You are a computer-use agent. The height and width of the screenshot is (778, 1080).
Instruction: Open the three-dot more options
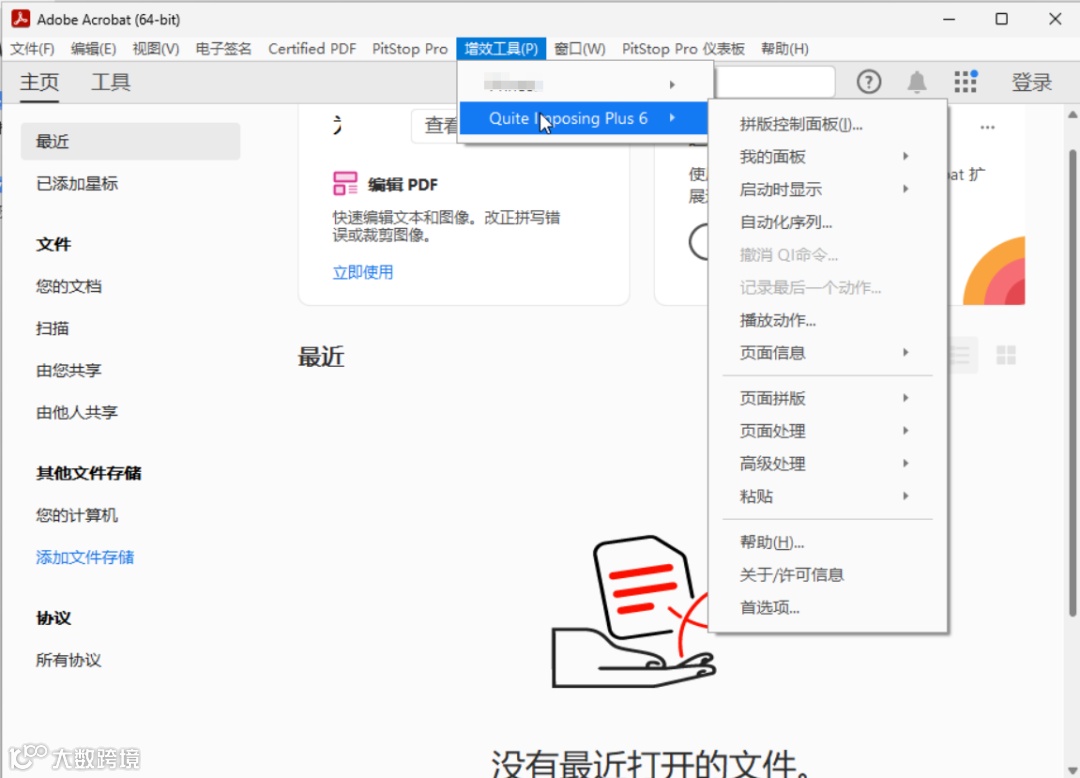coord(987,127)
